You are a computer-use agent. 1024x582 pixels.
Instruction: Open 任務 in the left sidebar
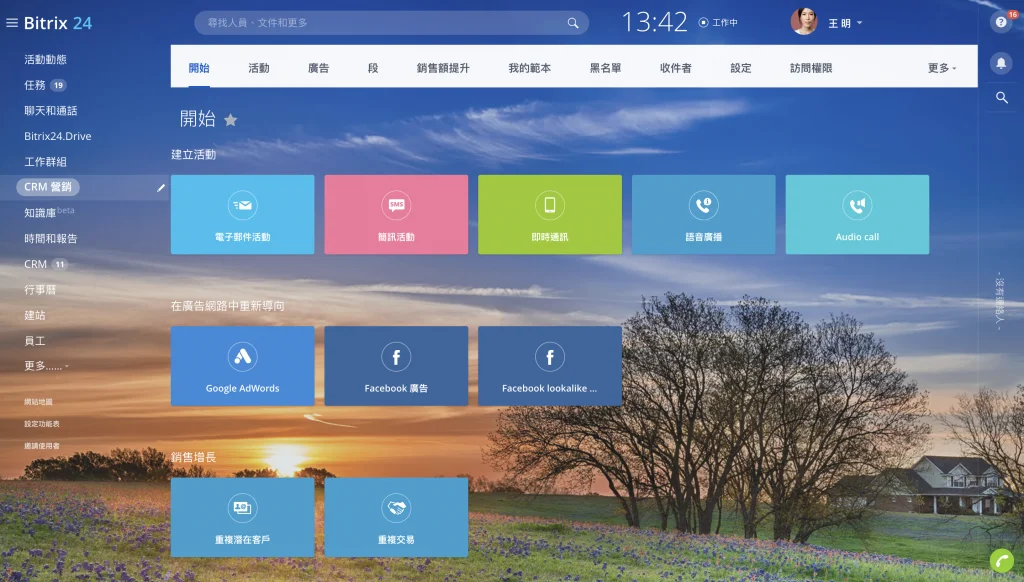point(35,85)
